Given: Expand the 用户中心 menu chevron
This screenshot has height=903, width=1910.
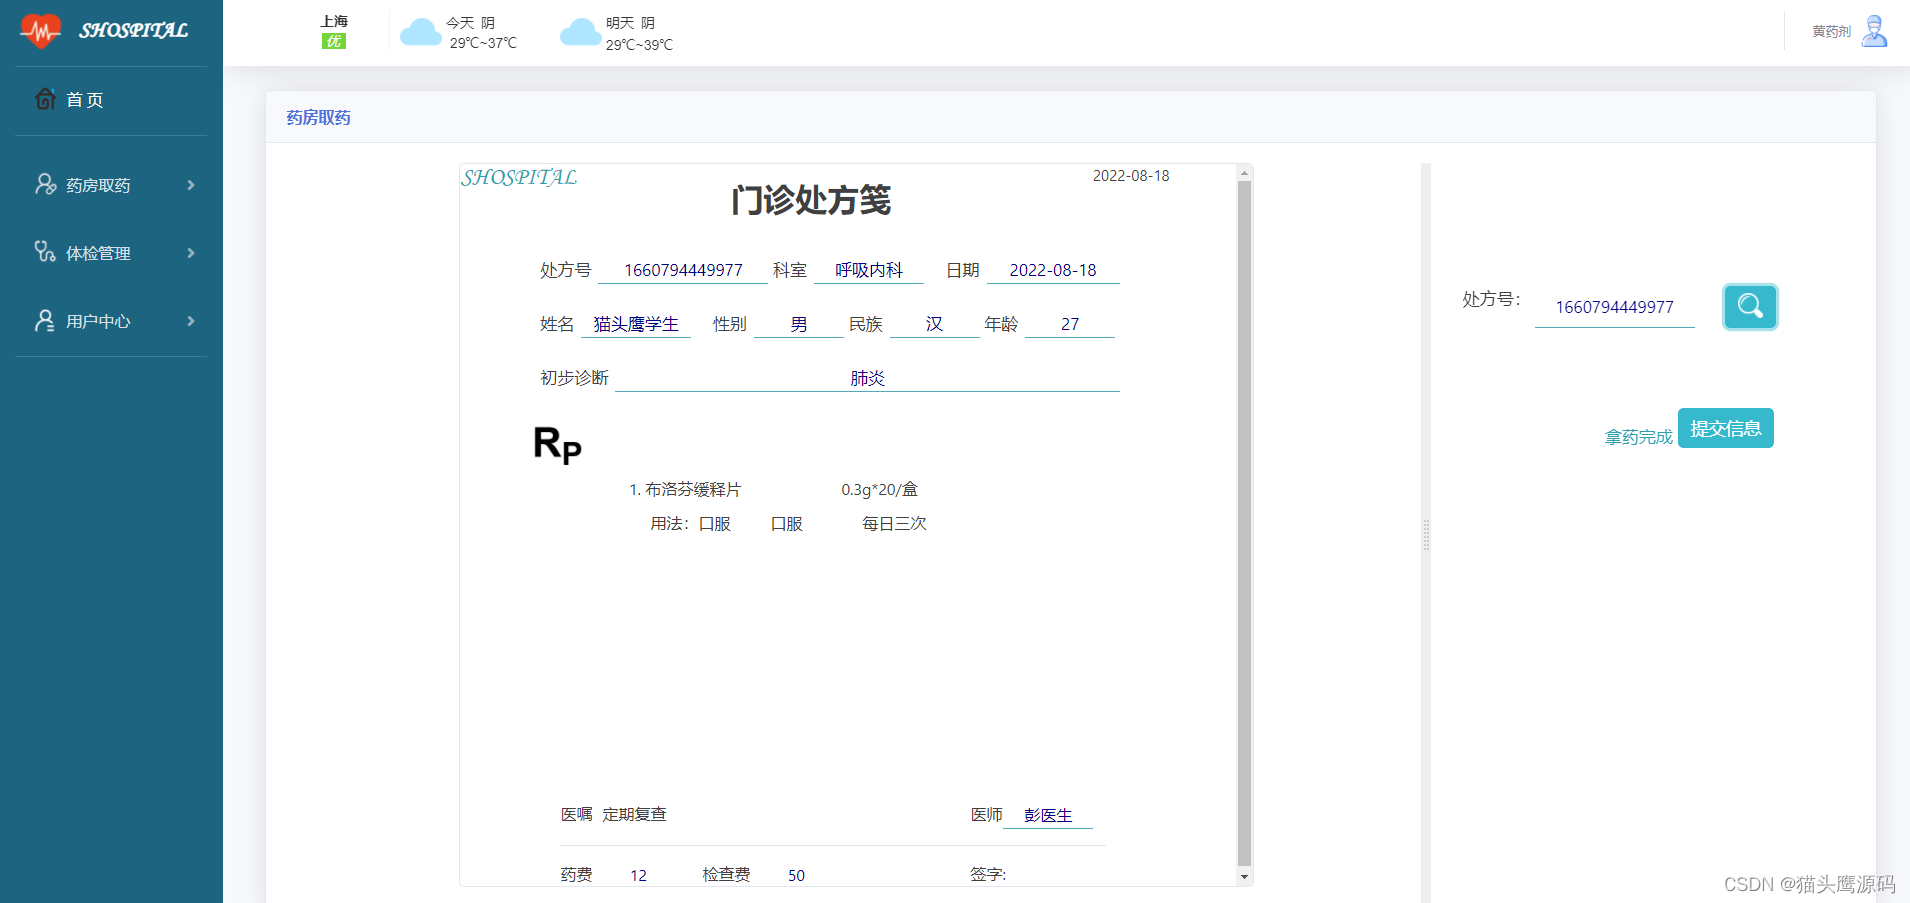Looking at the screenshot, I should click(191, 321).
